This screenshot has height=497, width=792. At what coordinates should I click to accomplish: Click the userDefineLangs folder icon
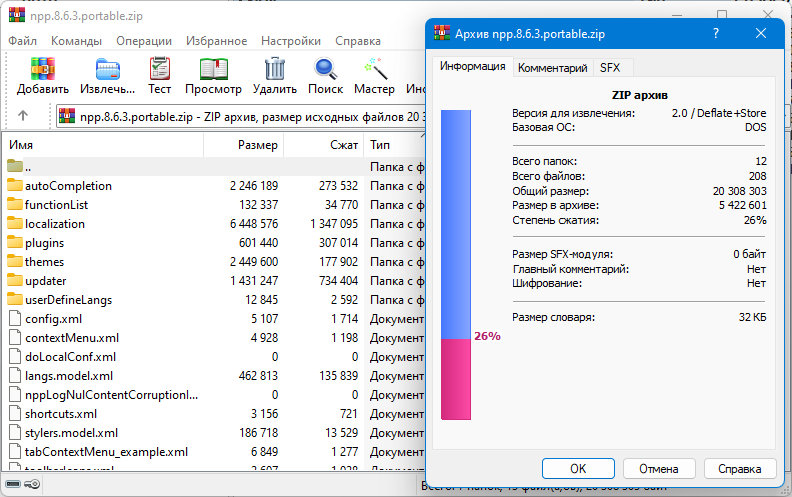pyautogui.click(x=15, y=300)
